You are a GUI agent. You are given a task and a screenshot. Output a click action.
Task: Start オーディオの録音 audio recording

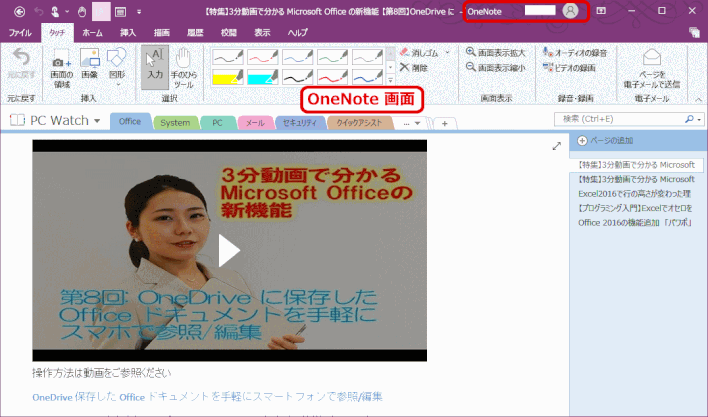tap(575, 53)
